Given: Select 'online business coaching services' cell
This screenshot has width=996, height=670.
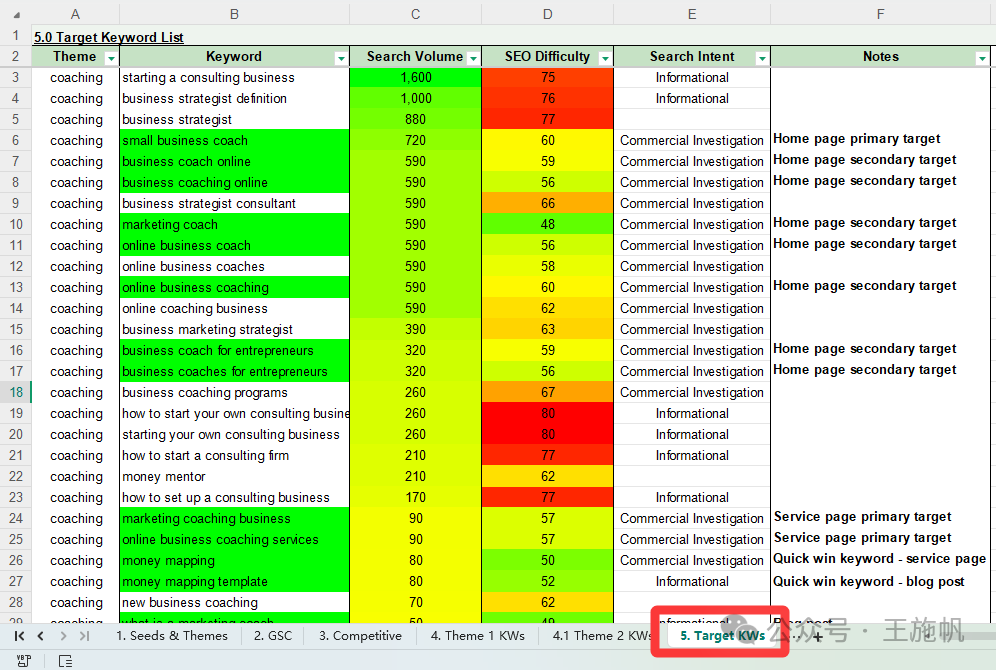Looking at the screenshot, I should 234,539.
